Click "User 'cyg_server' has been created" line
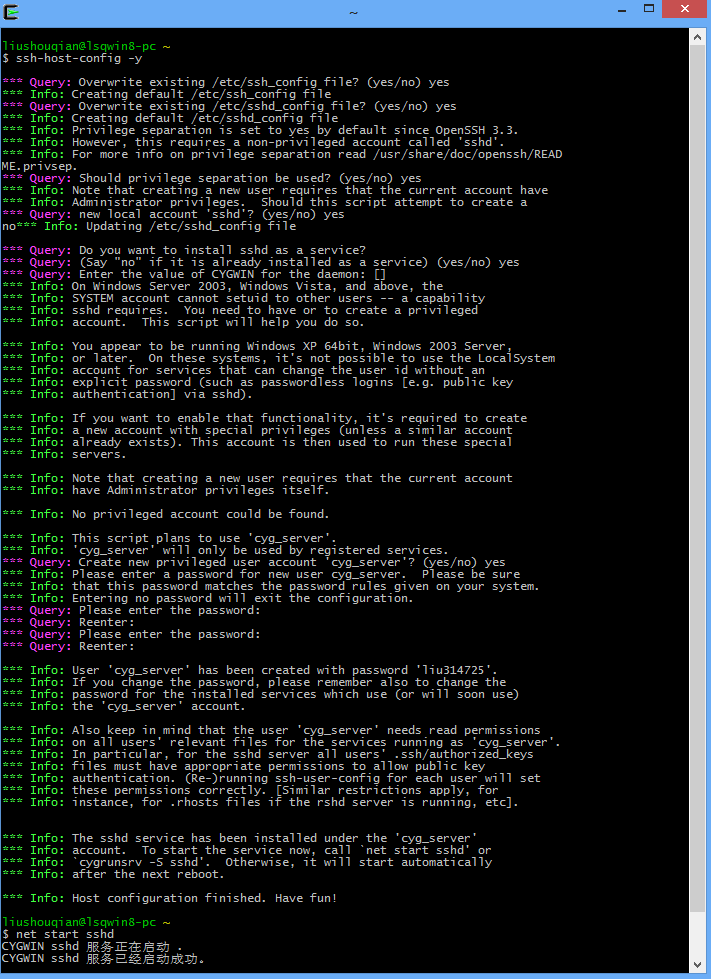 click(x=250, y=670)
